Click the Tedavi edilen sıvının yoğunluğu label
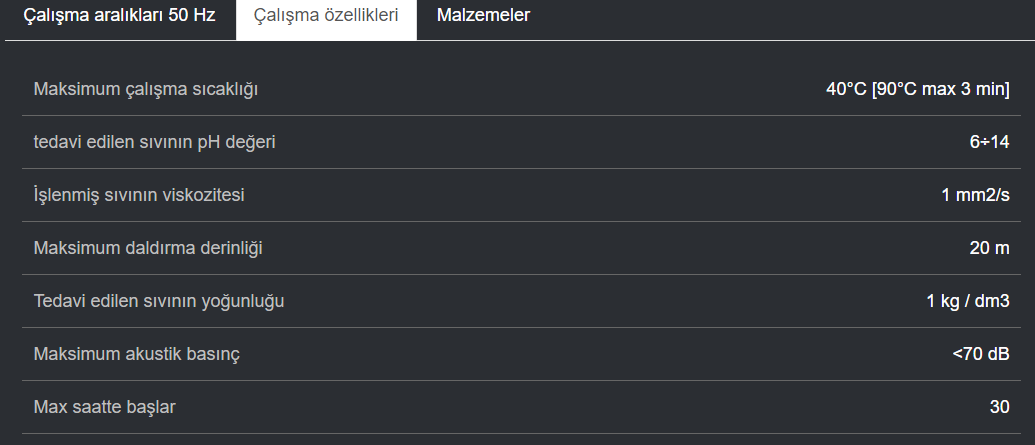 coord(159,300)
